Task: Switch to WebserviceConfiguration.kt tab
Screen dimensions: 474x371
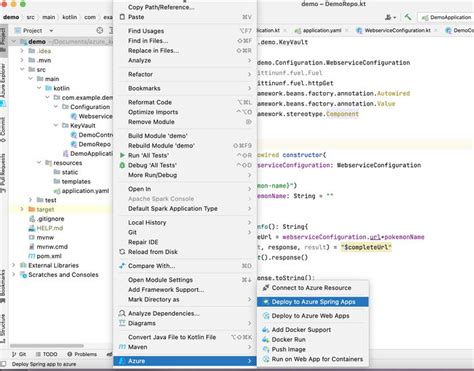Action: 397,31
